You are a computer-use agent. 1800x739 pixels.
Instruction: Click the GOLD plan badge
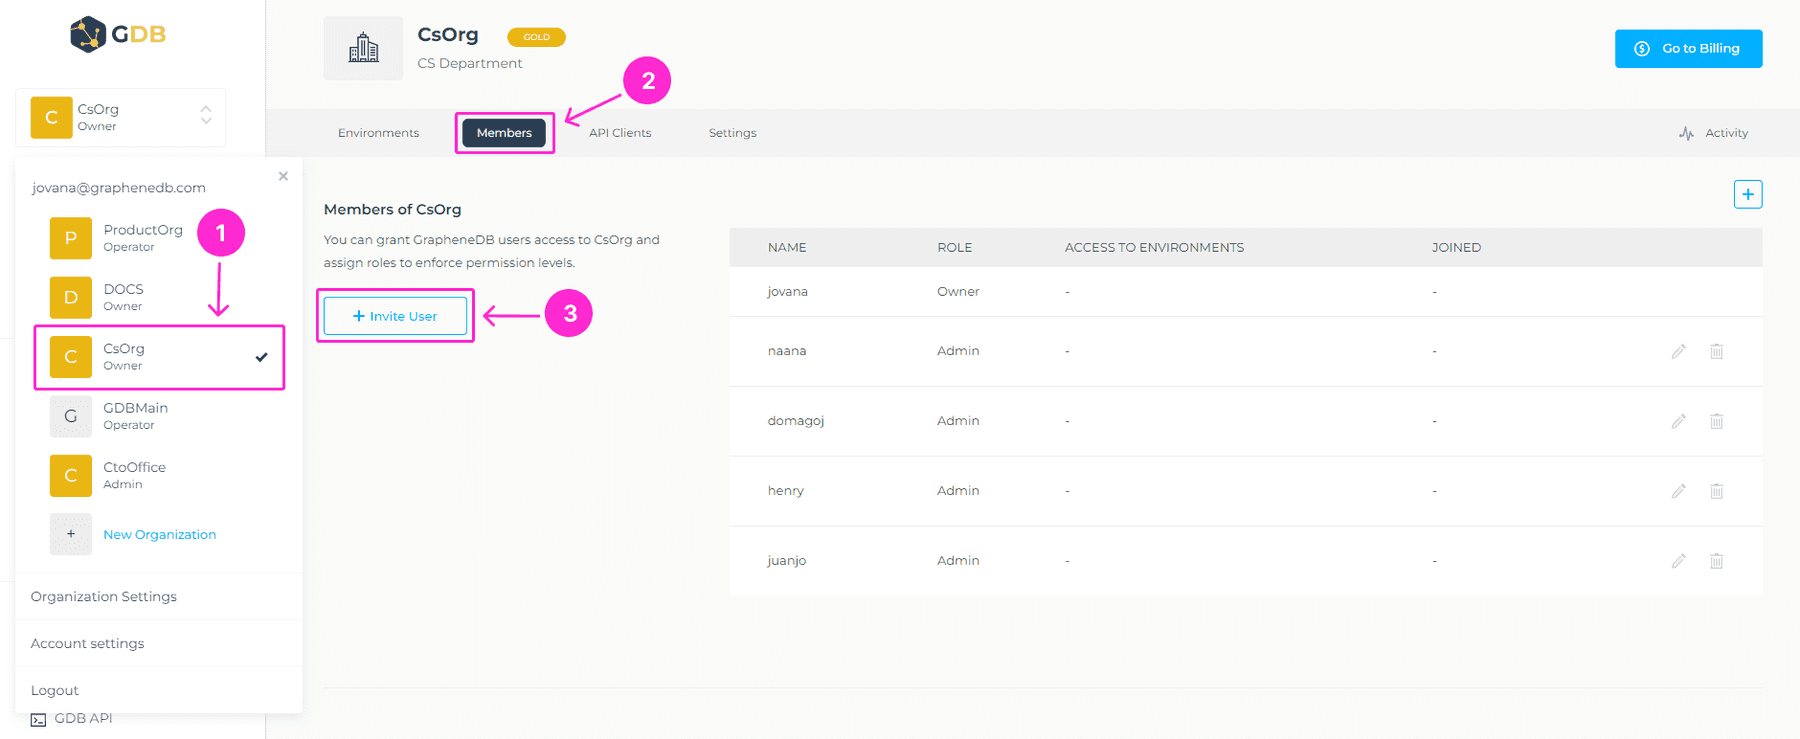pos(537,37)
